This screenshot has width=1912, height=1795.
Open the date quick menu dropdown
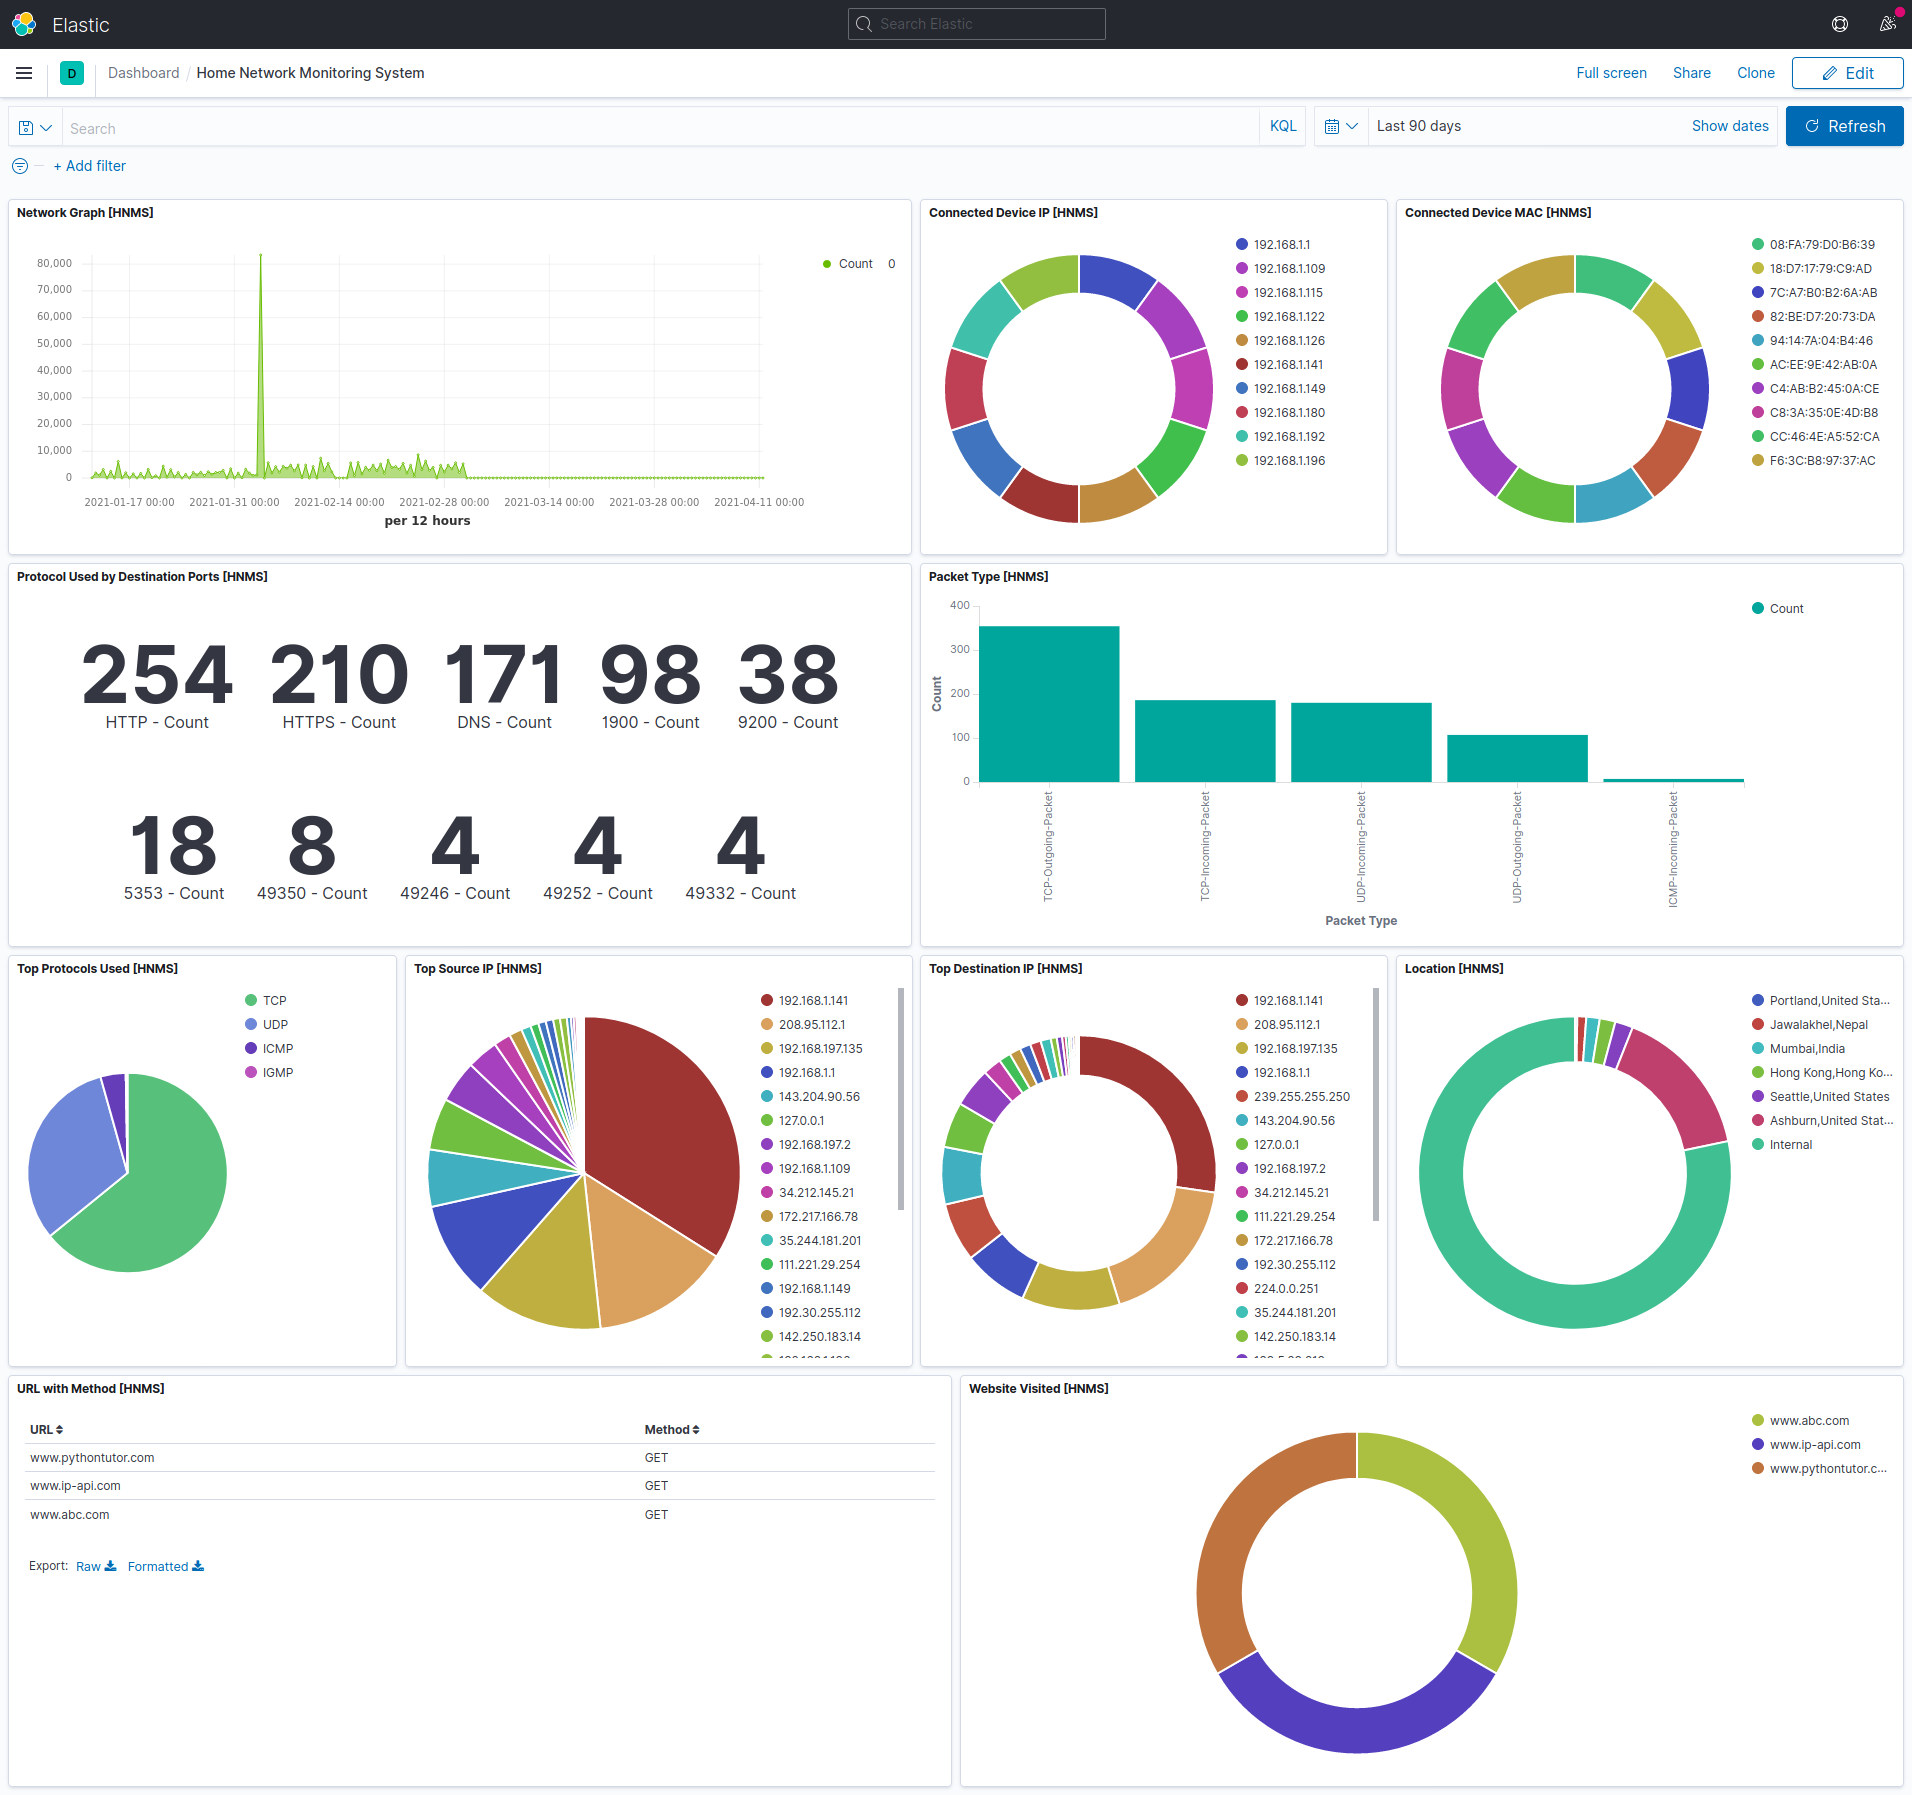point(1340,126)
